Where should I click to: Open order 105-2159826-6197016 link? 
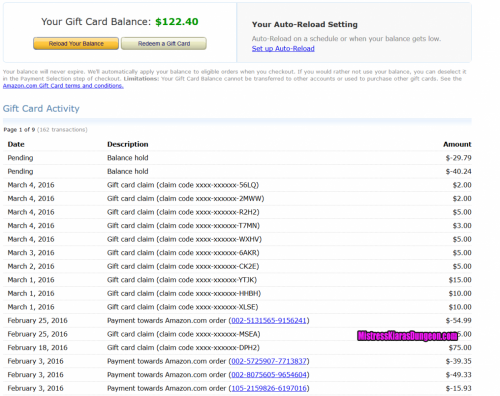pyautogui.click(x=269, y=388)
